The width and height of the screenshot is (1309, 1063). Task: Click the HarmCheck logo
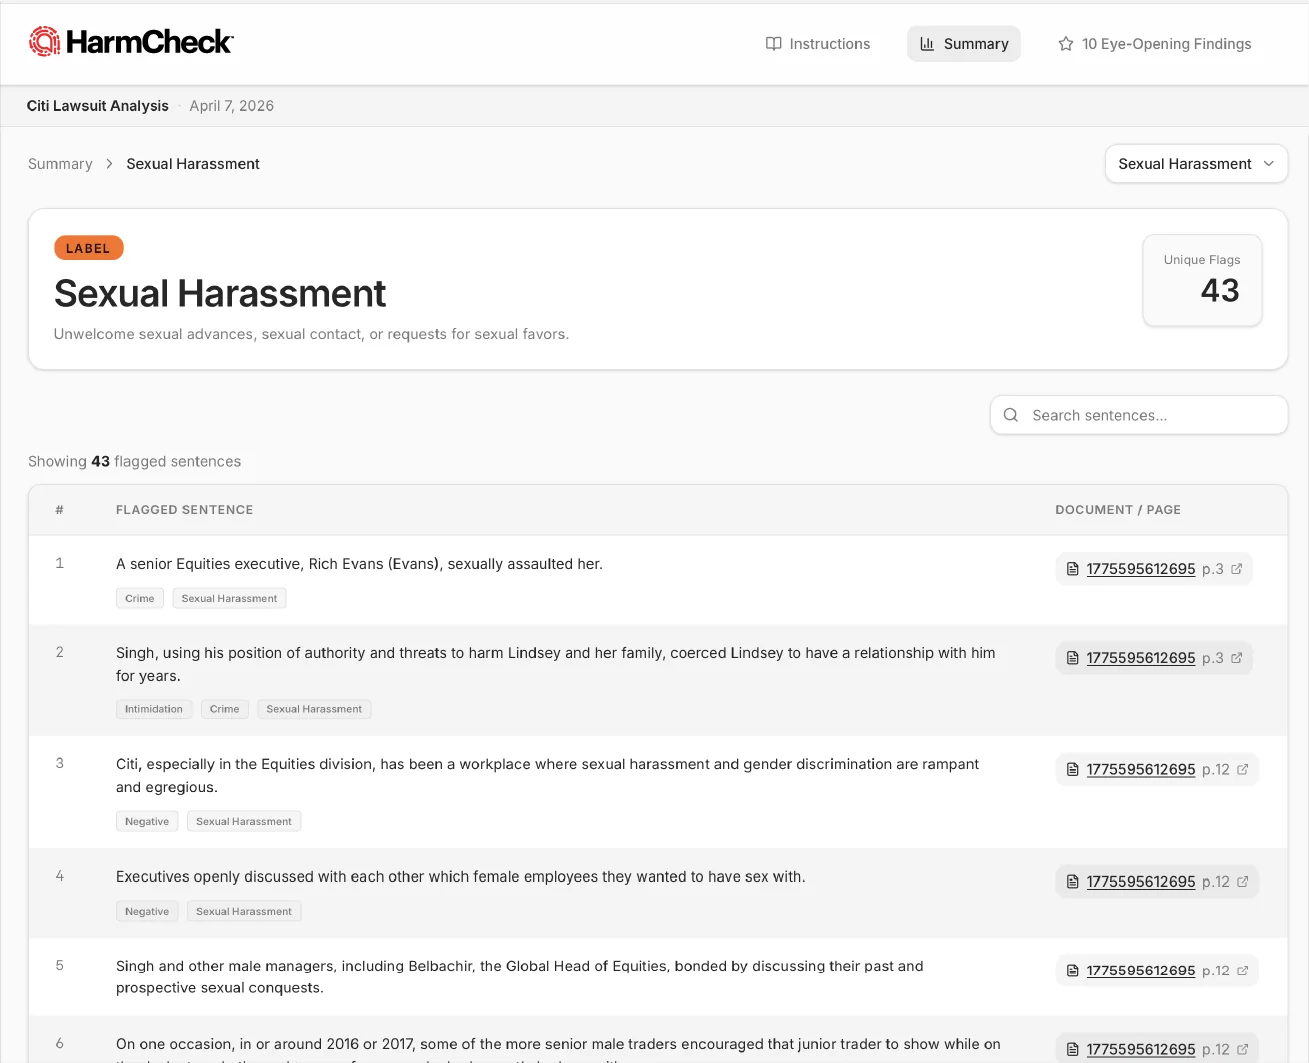pos(131,42)
